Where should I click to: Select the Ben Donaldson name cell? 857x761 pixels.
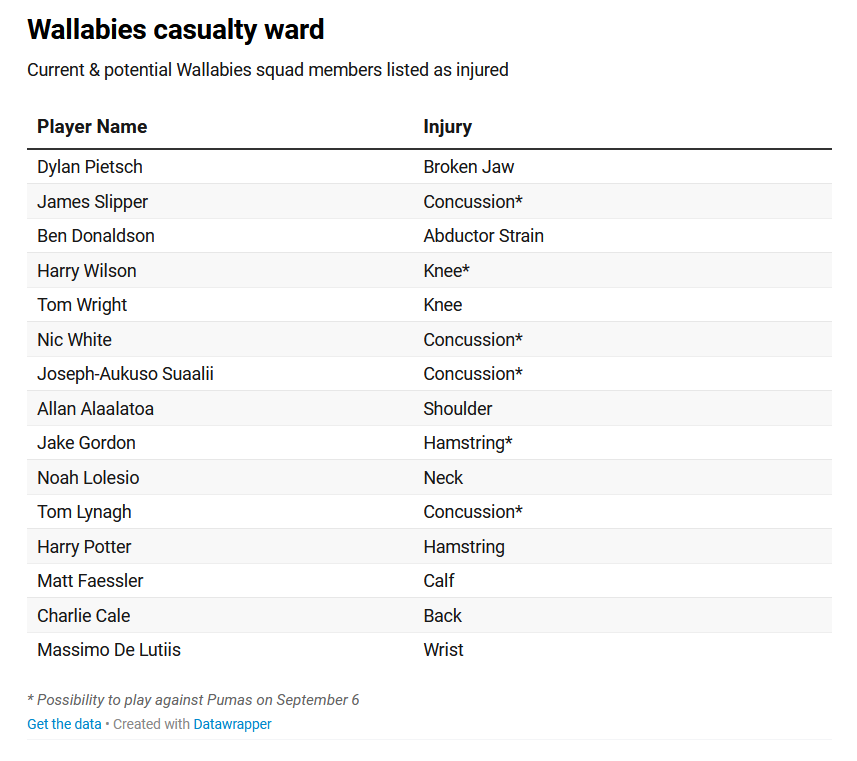click(x=96, y=236)
